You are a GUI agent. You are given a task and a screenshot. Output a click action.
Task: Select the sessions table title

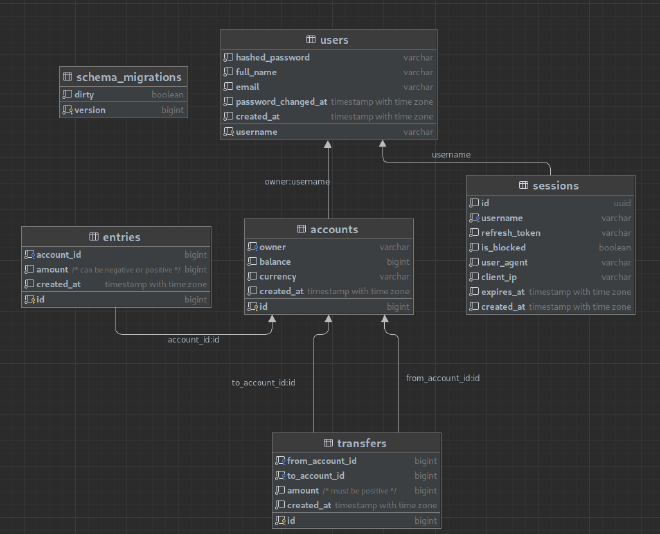pos(556,186)
